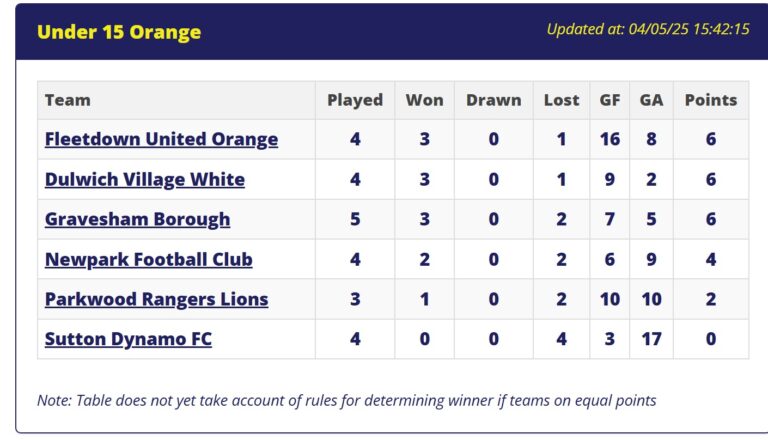The height and width of the screenshot is (440, 768).
Task: Click the Updated at timestamp text
Action: tap(648, 29)
